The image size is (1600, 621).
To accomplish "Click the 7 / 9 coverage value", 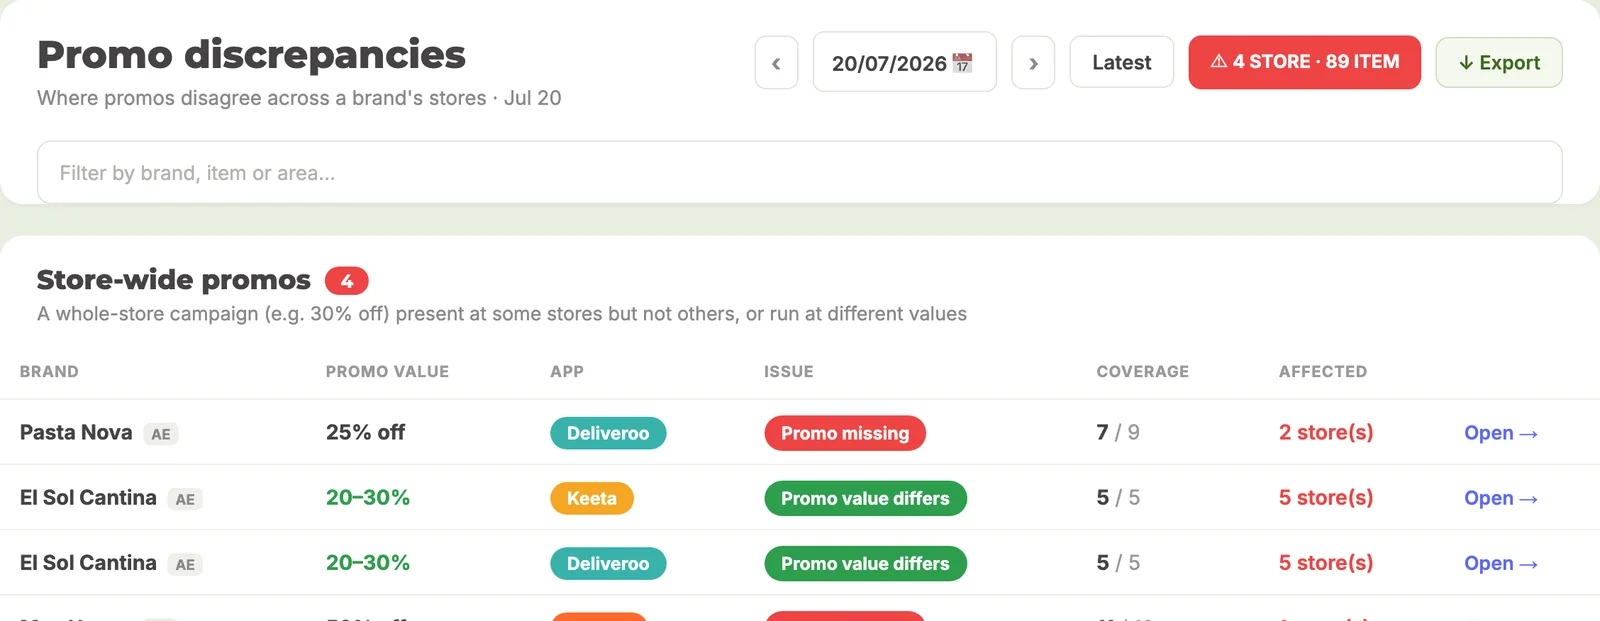I will tap(1118, 432).
